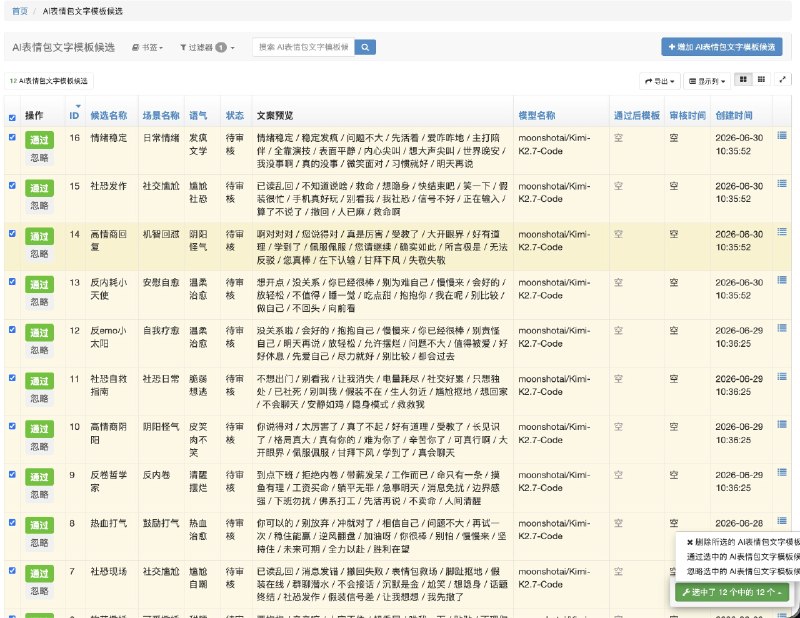The height and width of the screenshot is (618, 800).
Task: Click 通过 button for row 13
Action: [39, 285]
